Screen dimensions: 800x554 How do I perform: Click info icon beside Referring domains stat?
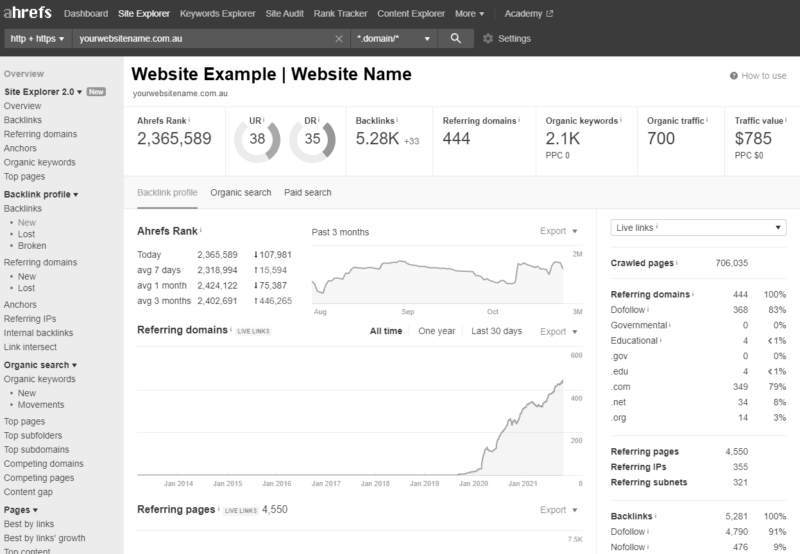point(519,120)
